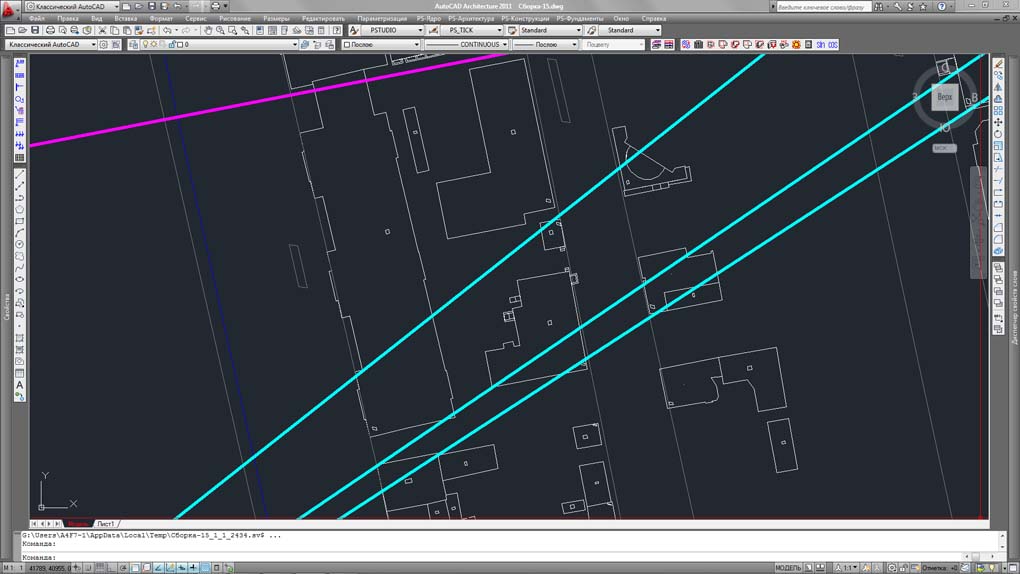The width and height of the screenshot is (1020, 574).
Task: Toggle layer freeze sun icon
Action: tap(154, 45)
